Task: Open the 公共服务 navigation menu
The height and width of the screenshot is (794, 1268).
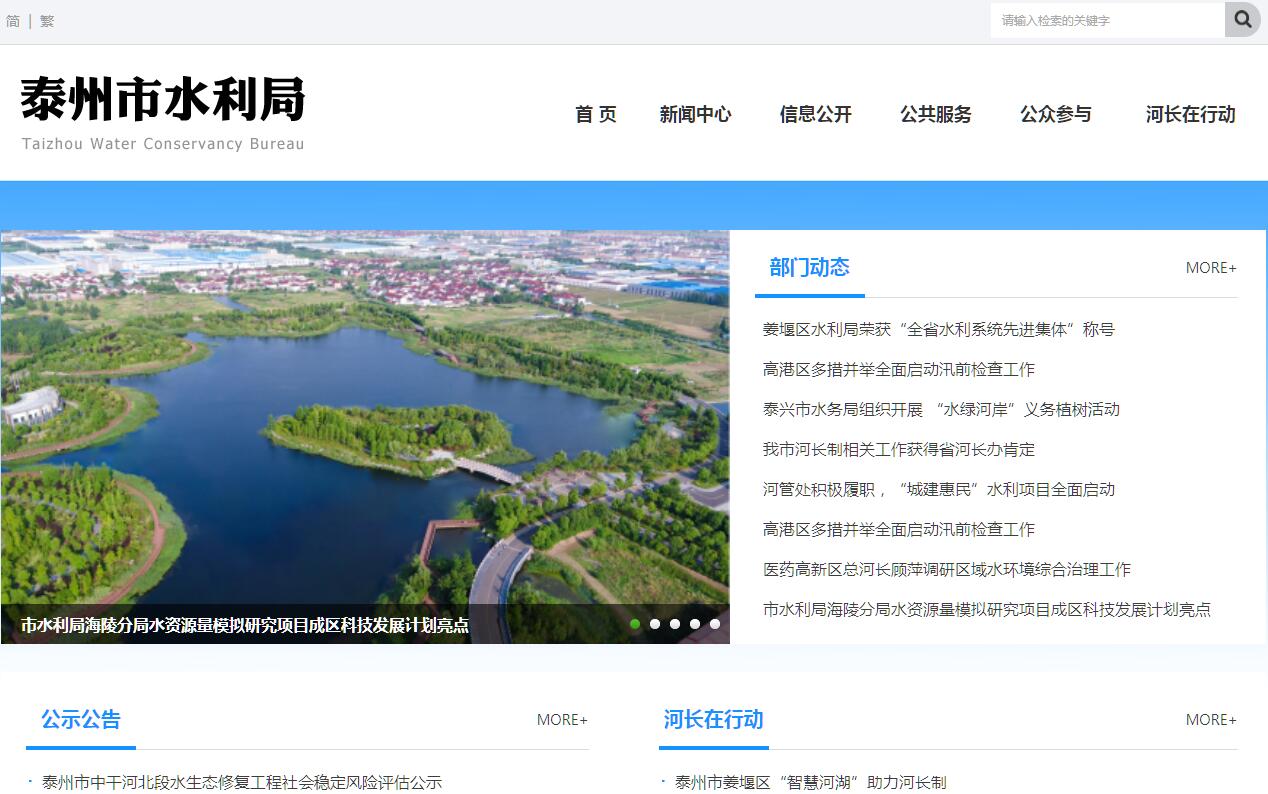Action: click(935, 115)
